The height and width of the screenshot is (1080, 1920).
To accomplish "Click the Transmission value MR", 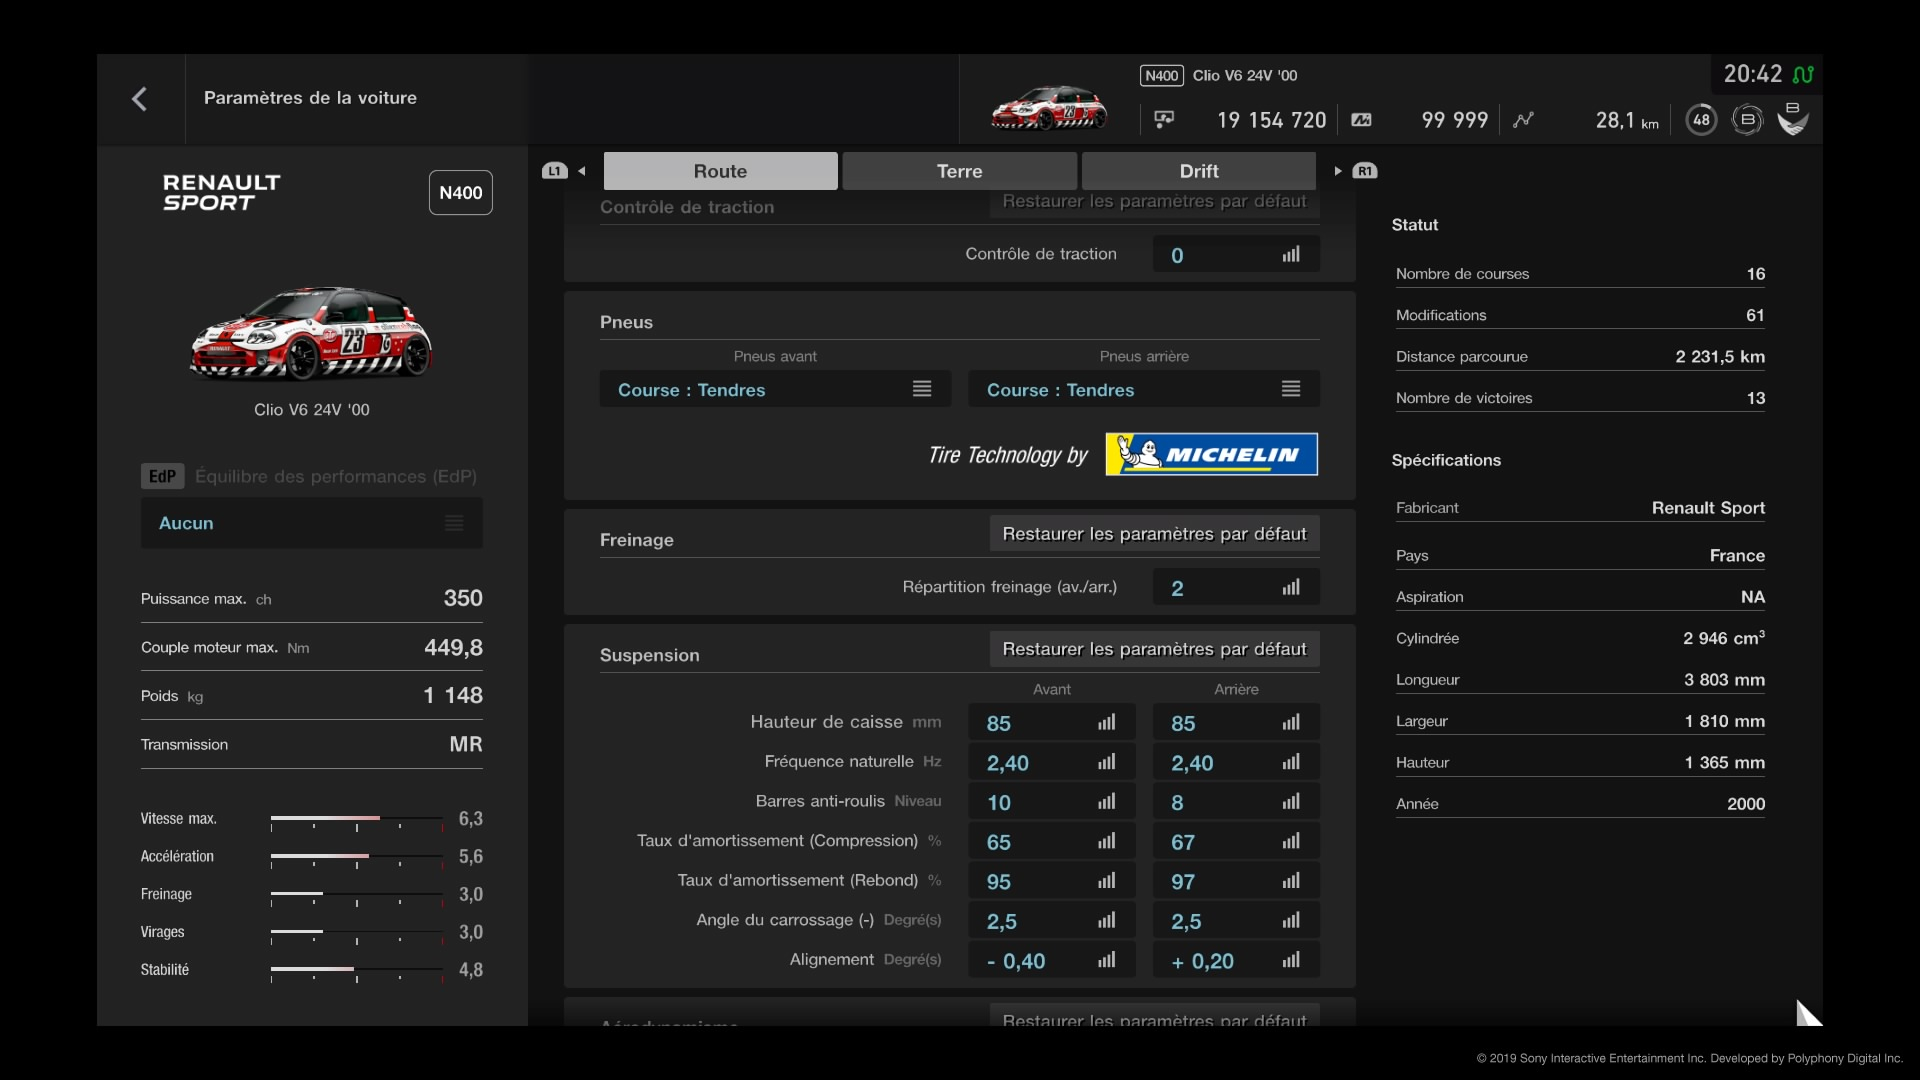I will pos(466,744).
